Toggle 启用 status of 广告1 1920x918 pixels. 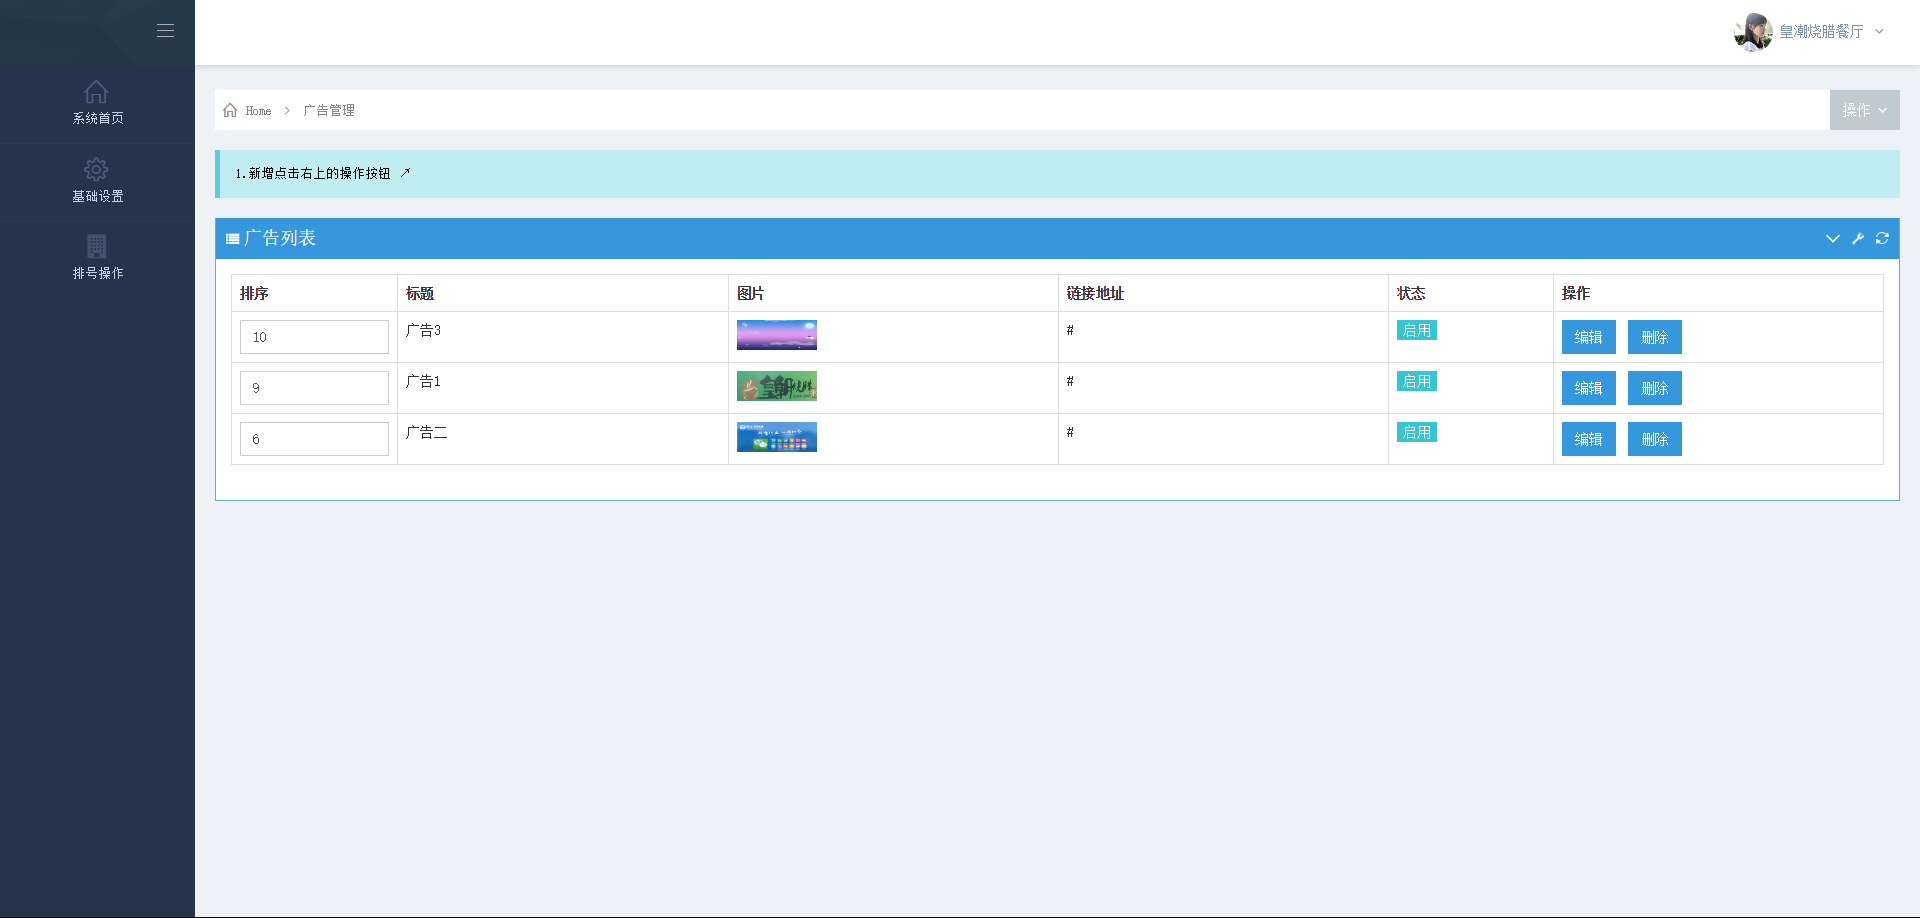(1417, 381)
